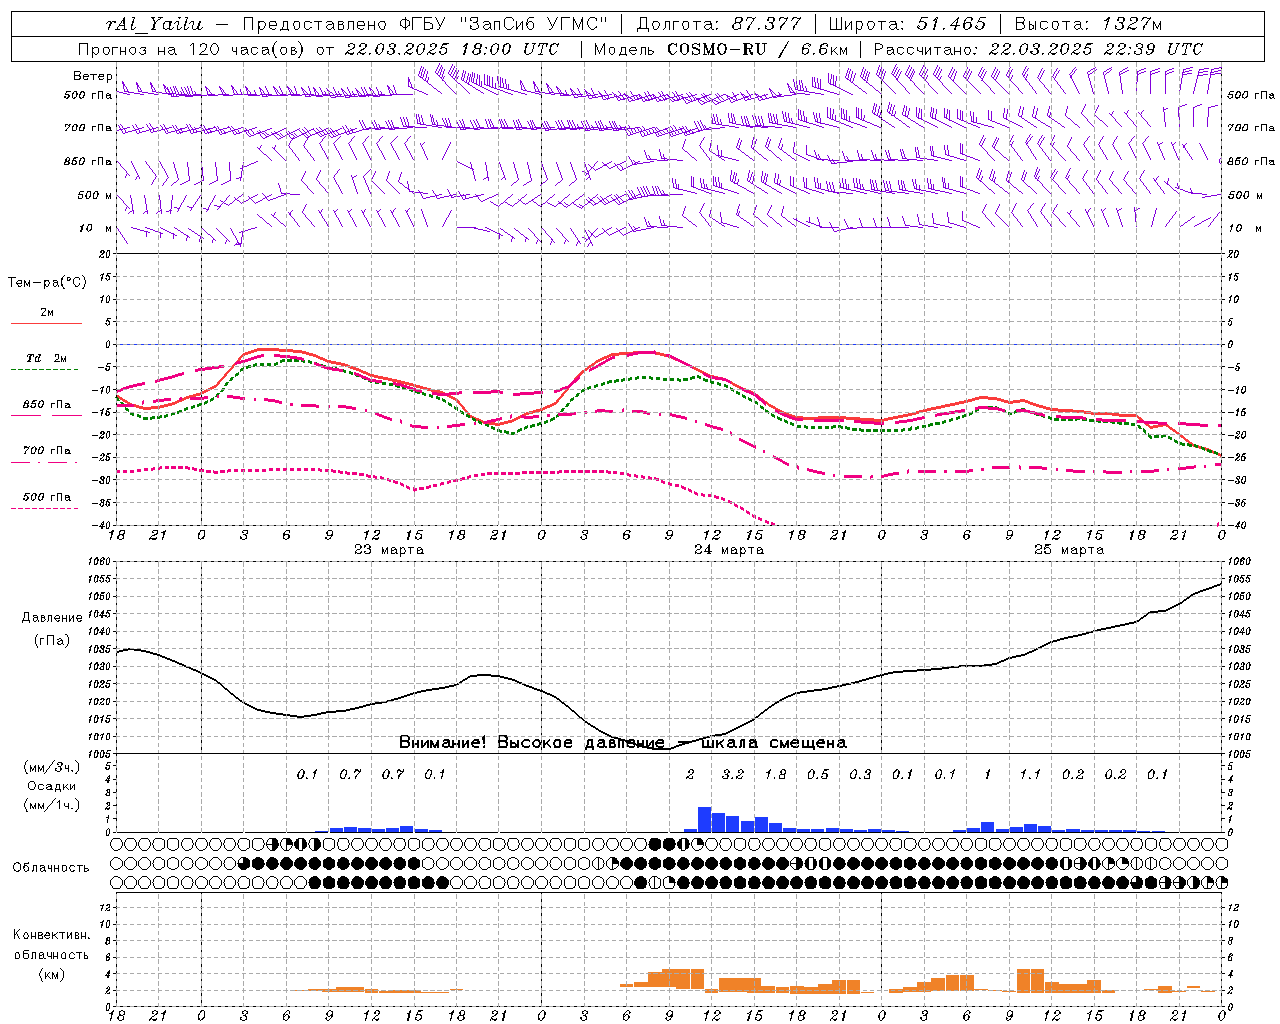1280x1024 pixels.
Task: Click the '23 марта' date label
Action: 389,550
